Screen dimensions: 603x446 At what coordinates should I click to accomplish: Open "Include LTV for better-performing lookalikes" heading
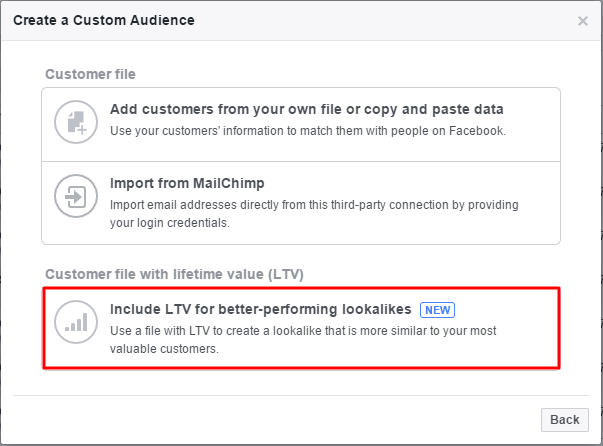click(260, 309)
